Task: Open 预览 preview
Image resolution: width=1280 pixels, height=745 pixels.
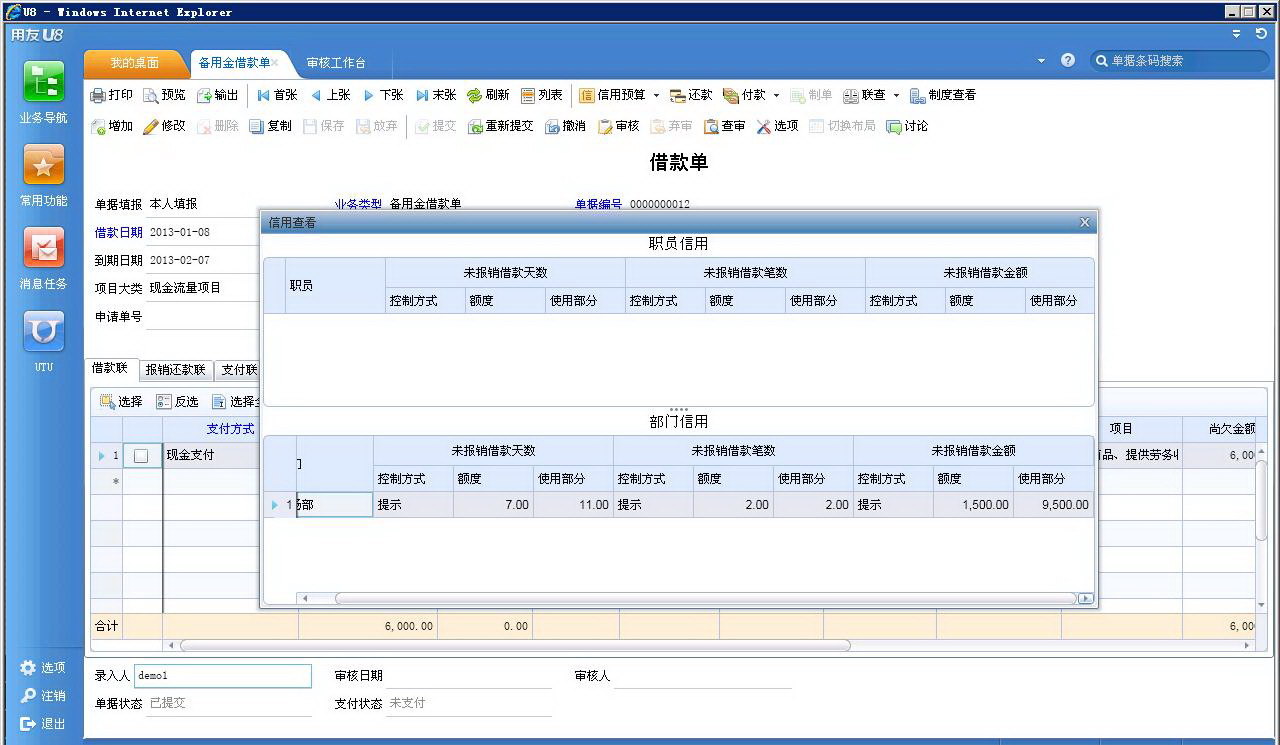Action: [164, 95]
